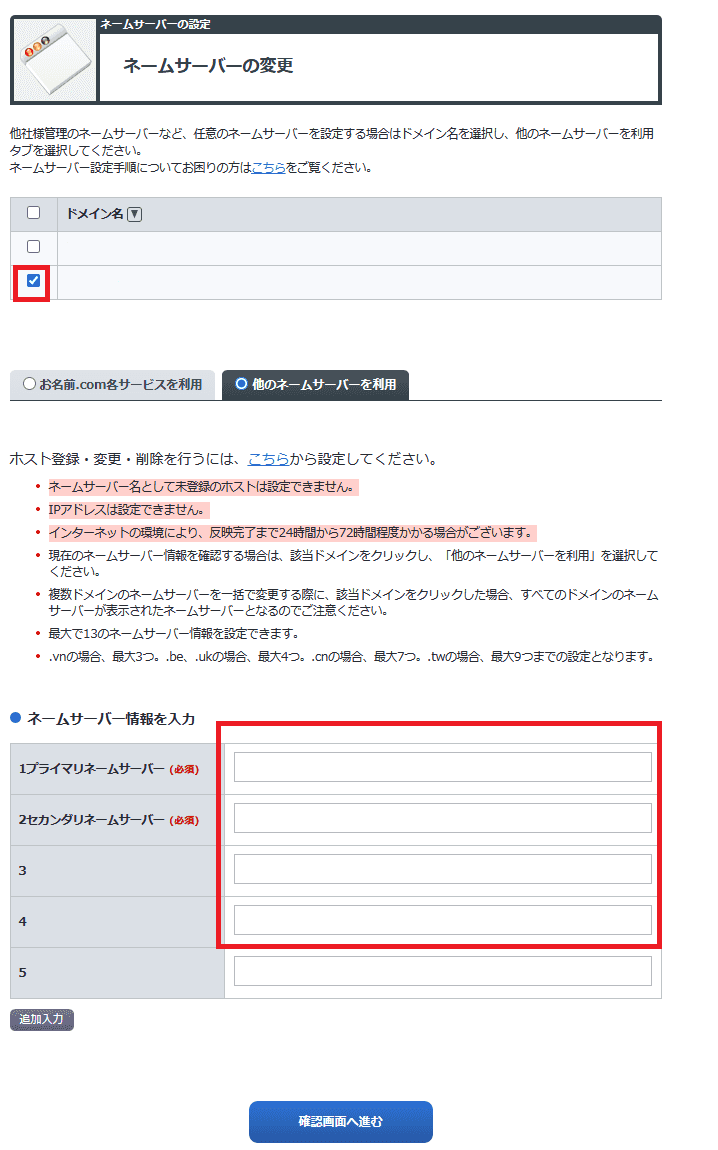
Task: Focus the 2セカンダリネームサーバー input field
Action: tap(442, 818)
